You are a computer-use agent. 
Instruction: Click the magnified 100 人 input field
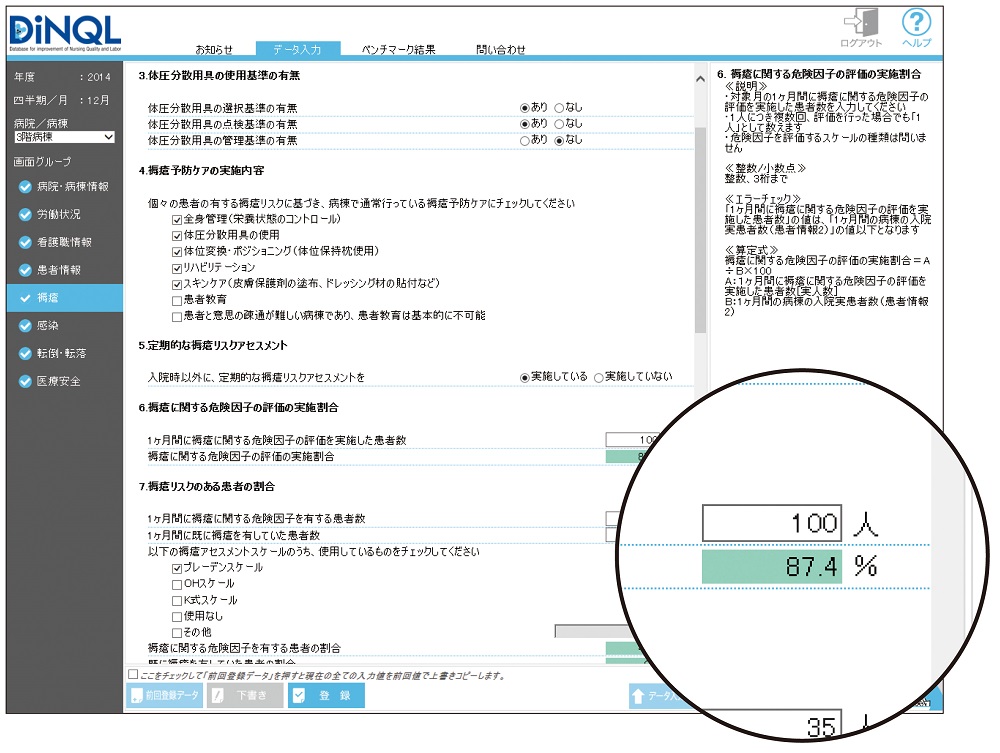(x=772, y=523)
